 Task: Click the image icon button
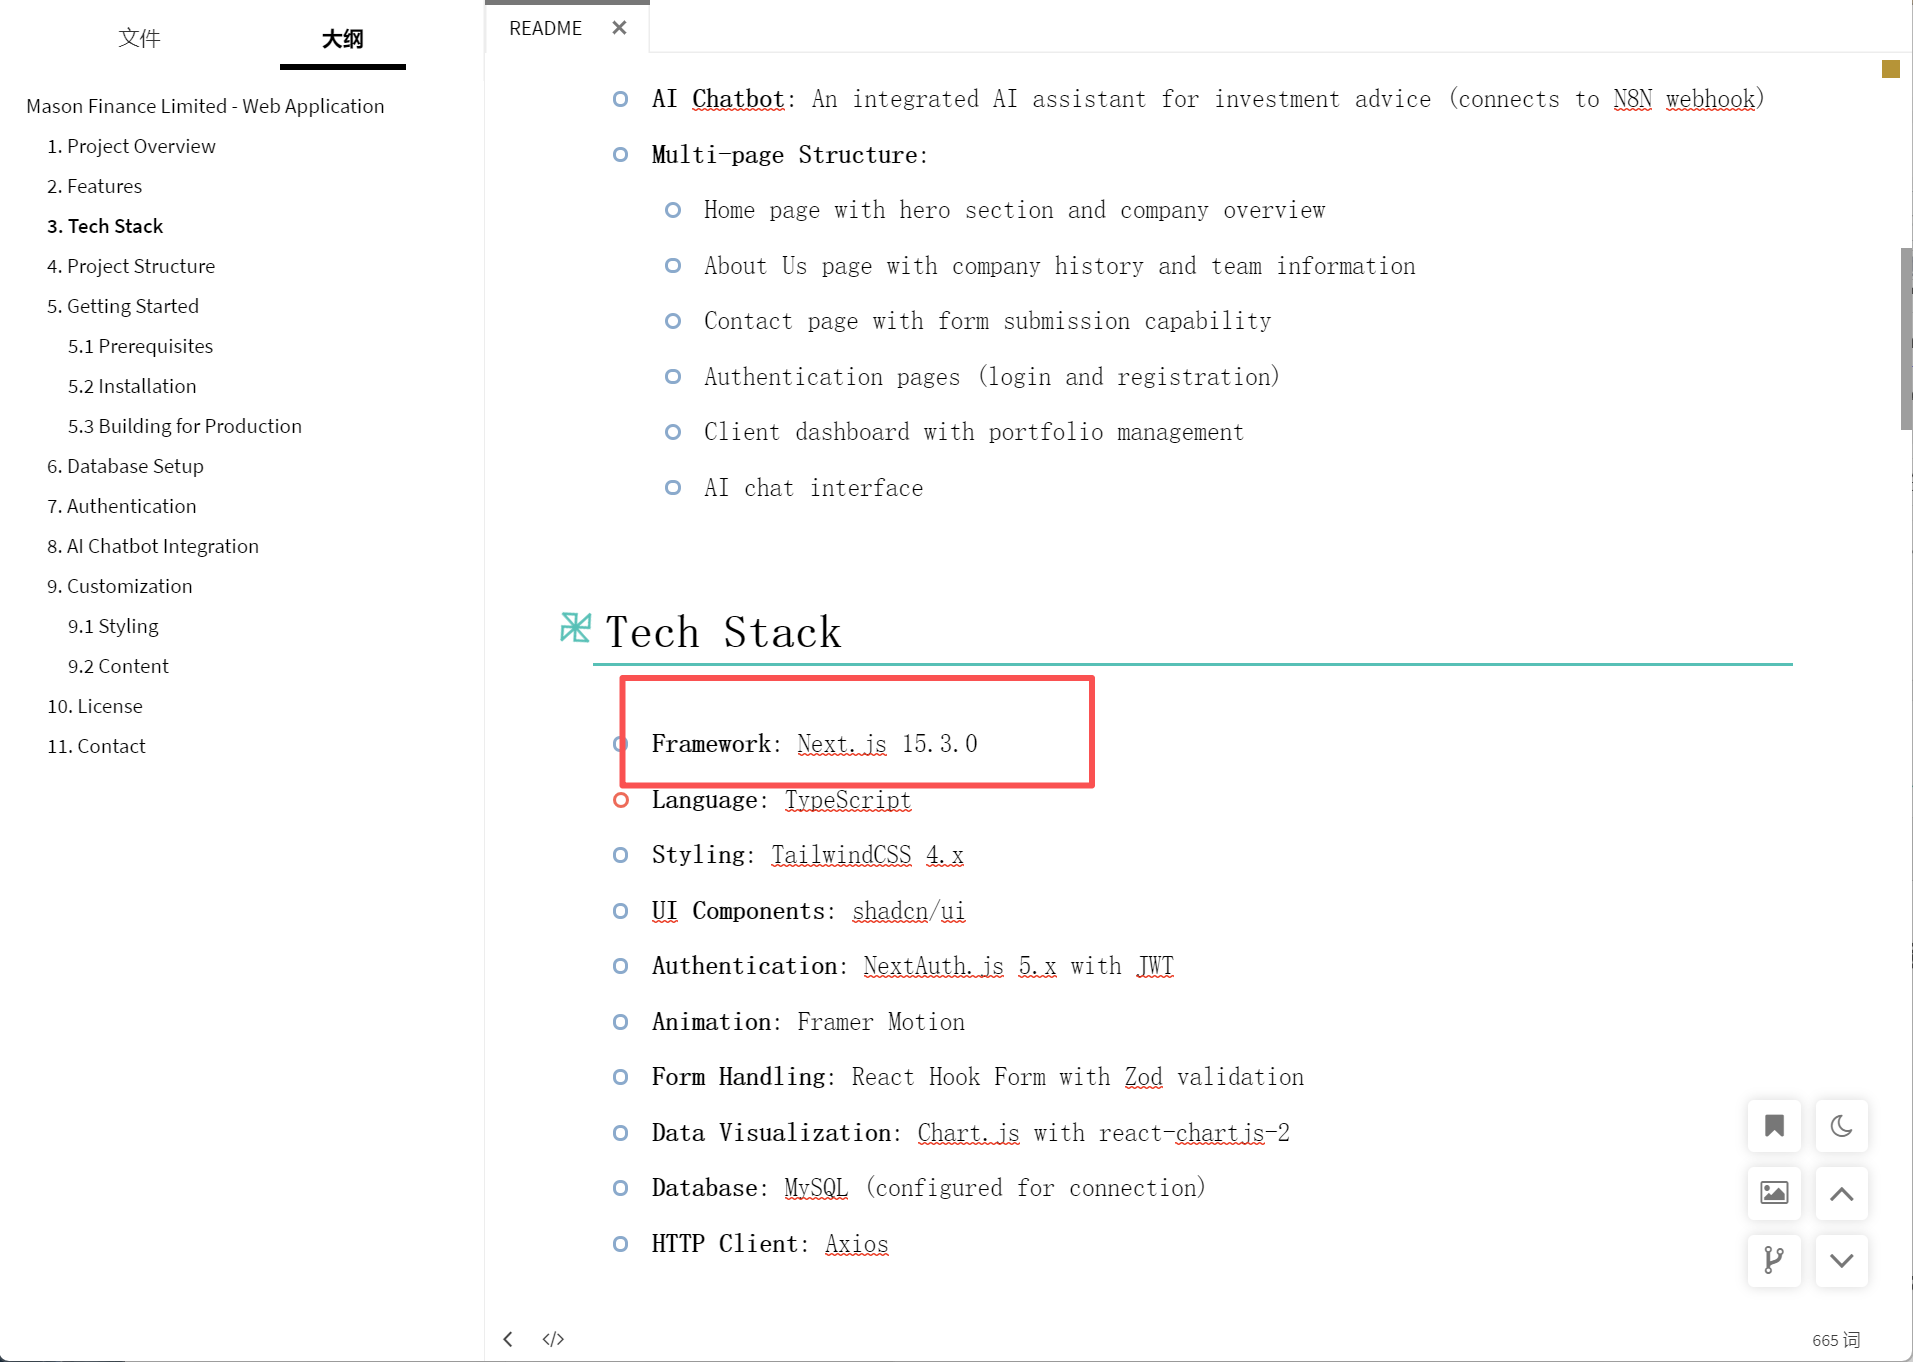click(1774, 1193)
